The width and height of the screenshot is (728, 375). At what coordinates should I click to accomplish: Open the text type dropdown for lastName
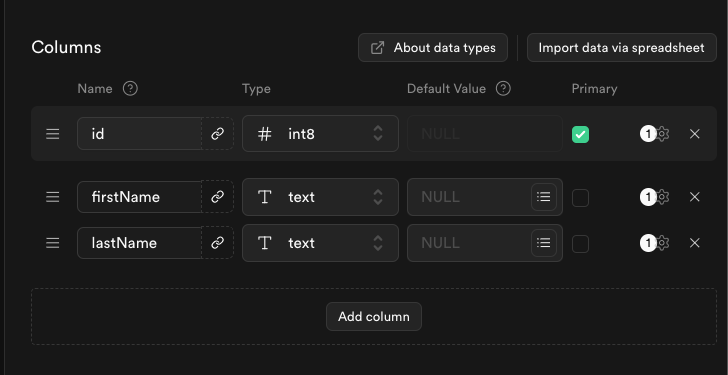[x=320, y=243]
